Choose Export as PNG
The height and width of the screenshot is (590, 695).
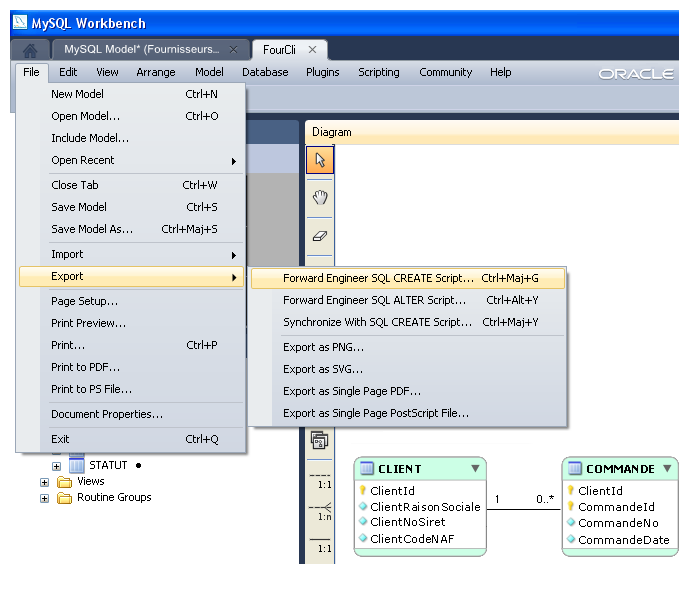pos(323,347)
